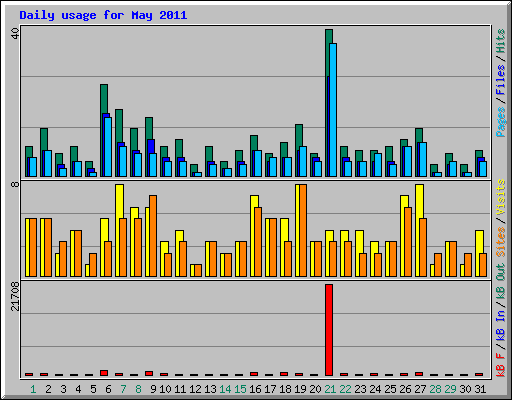Click the green hits bar for day 2
The height and width of the screenshot is (400, 512).
44,139
